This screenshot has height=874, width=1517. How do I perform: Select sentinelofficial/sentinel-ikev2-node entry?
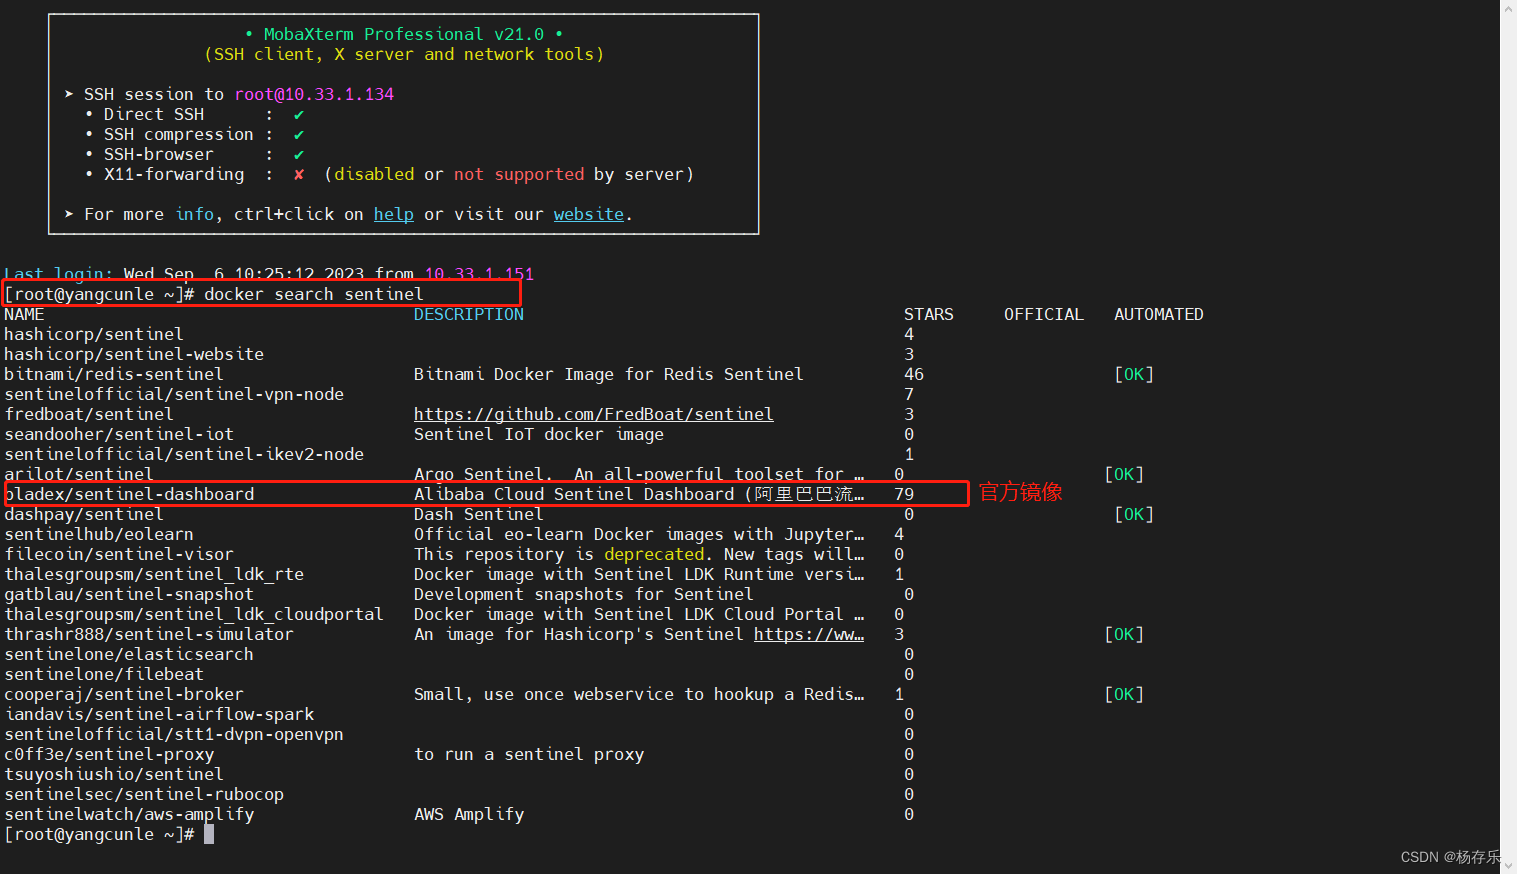[184, 454]
